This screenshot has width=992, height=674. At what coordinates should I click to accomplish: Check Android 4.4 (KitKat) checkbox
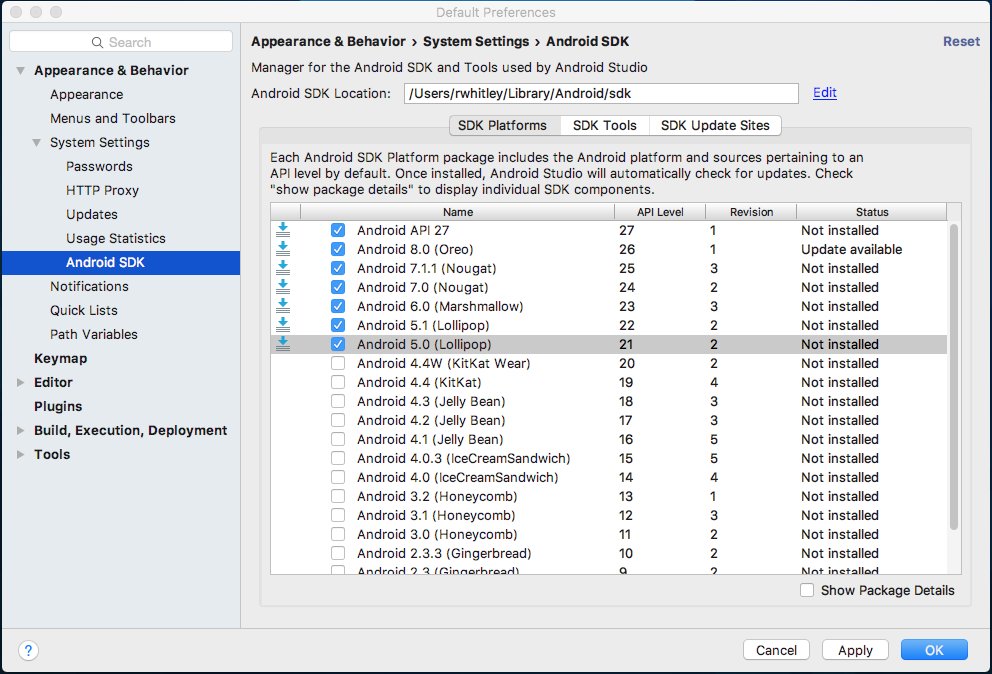point(338,382)
